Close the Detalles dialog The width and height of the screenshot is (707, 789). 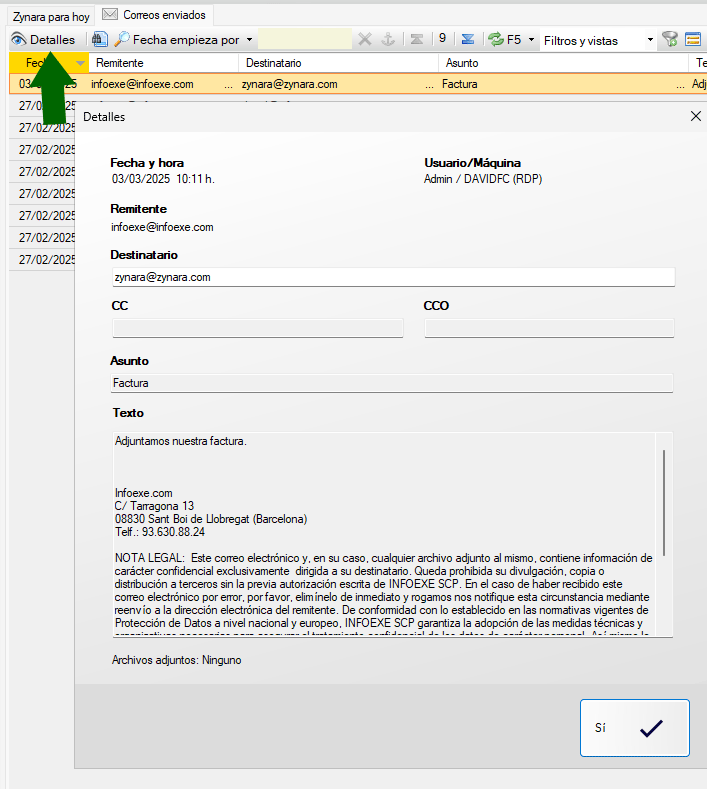tap(696, 117)
